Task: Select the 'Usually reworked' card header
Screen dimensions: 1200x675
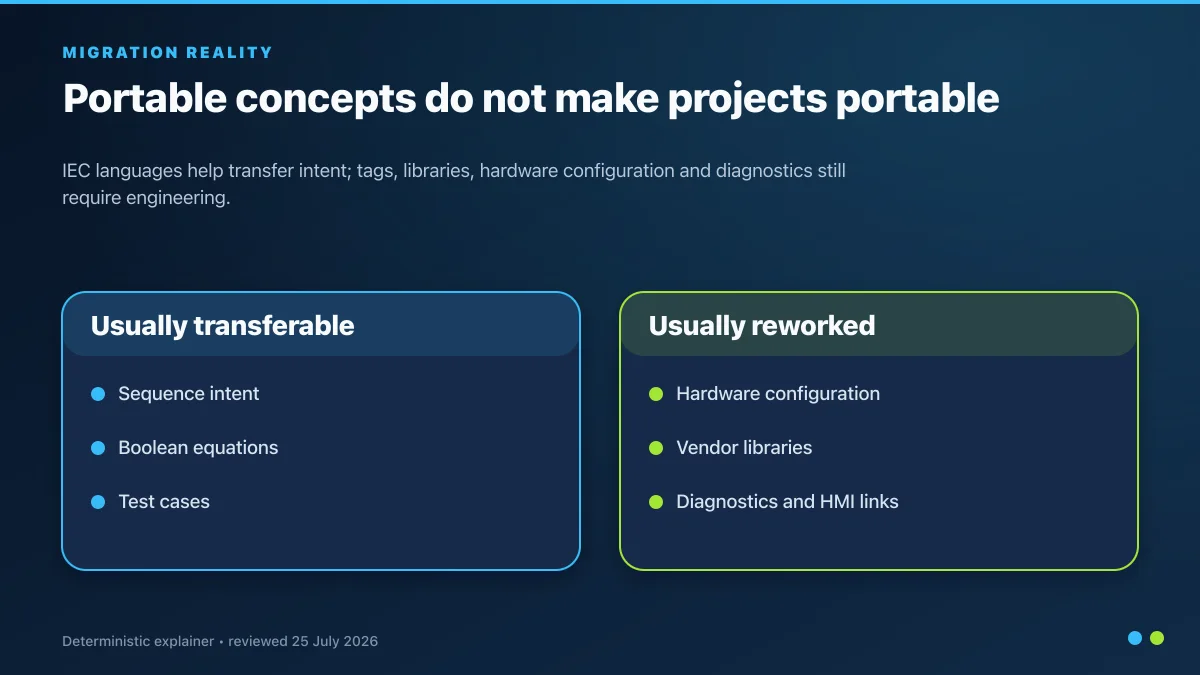Action: [879, 325]
